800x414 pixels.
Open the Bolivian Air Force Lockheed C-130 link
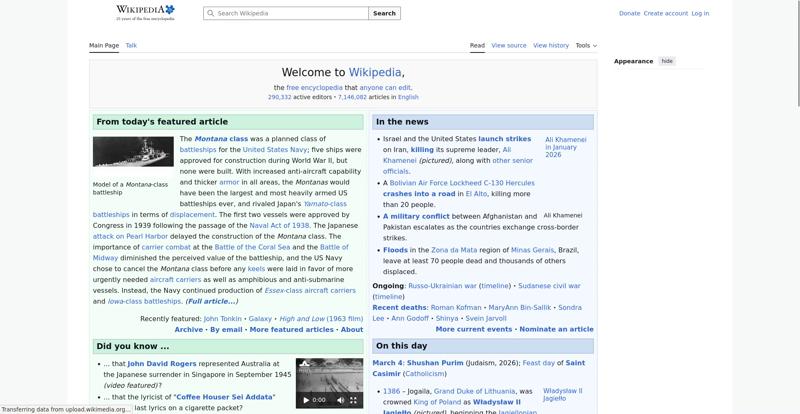[x=461, y=183]
